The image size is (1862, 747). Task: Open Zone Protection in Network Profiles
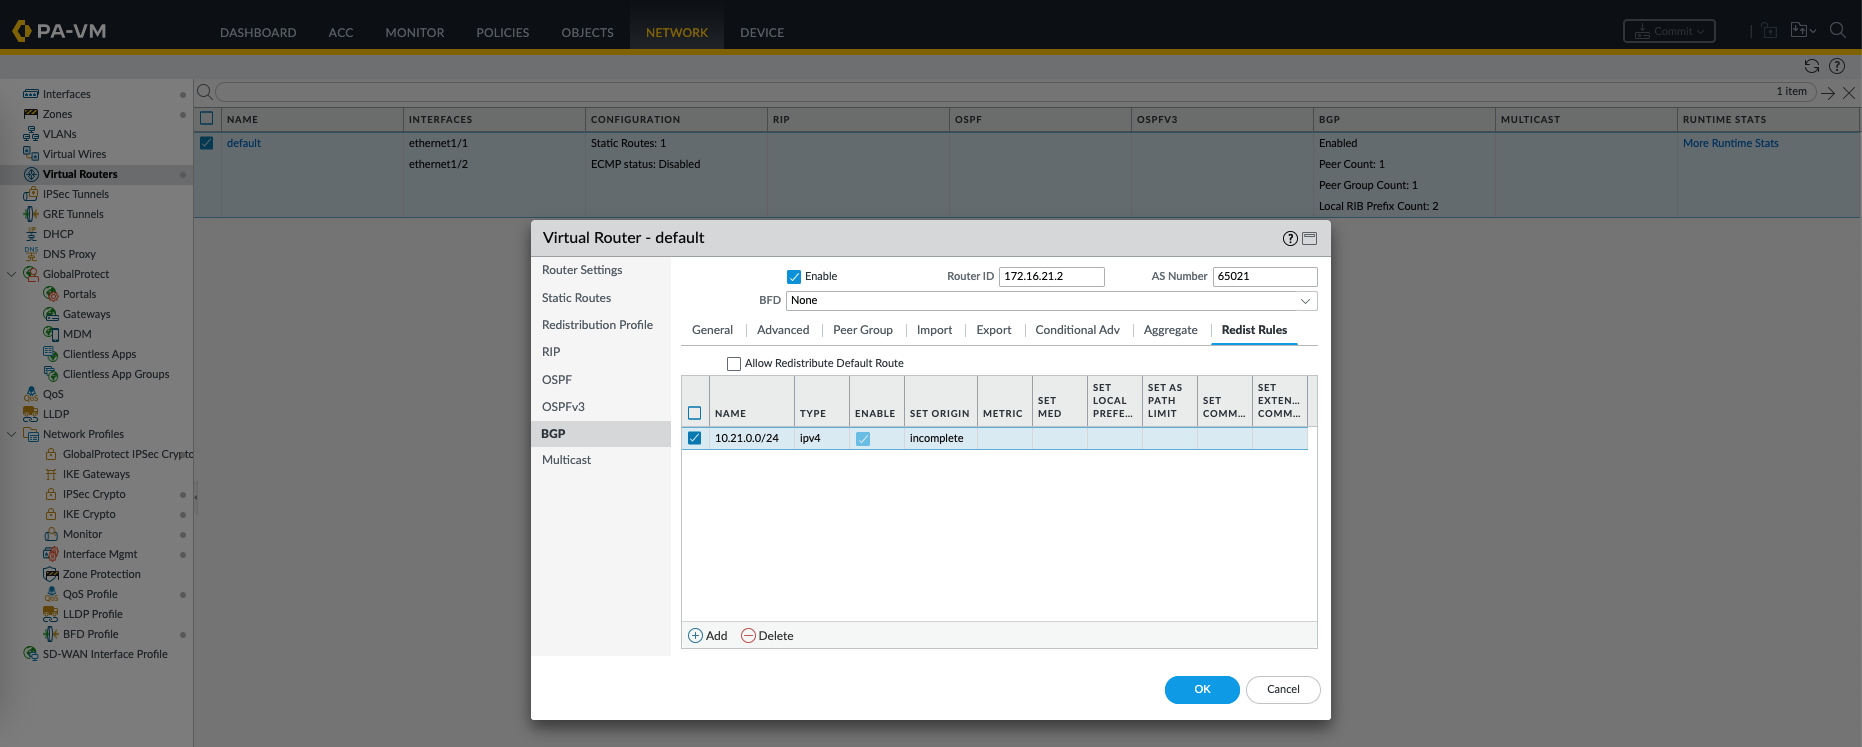coord(101,574)
